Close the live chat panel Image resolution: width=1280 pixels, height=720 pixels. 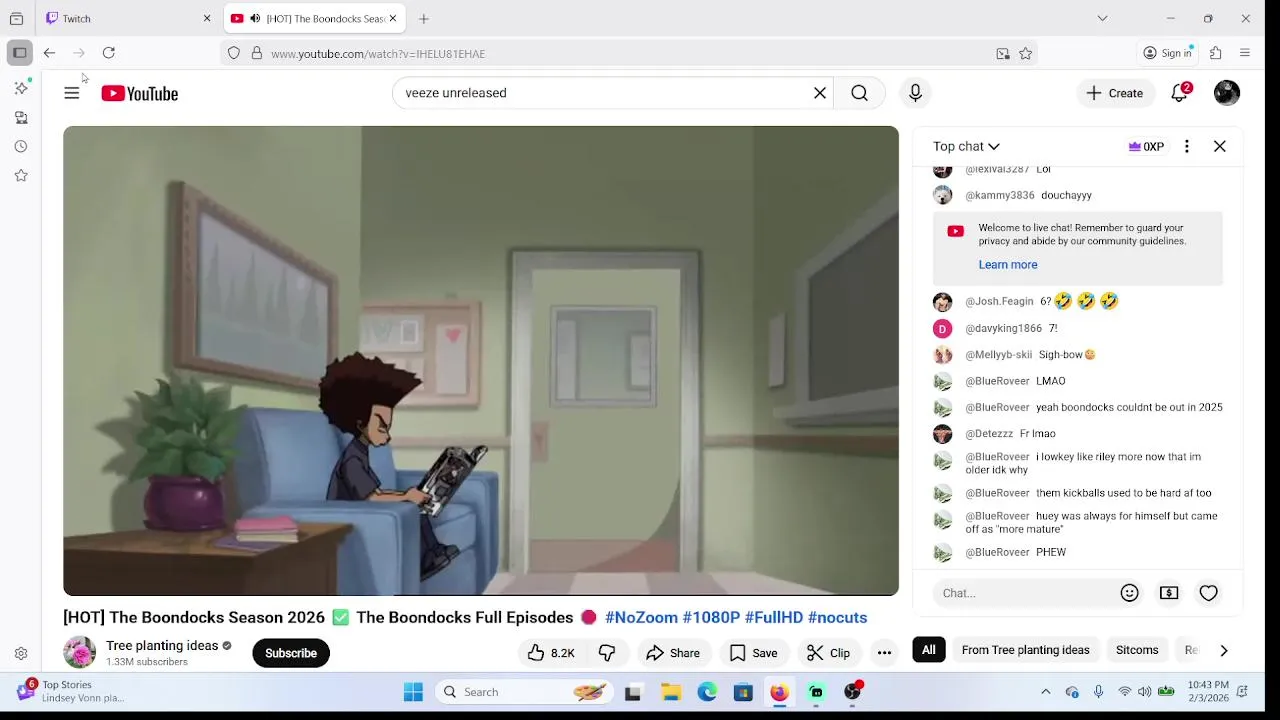coord(1220,146)
